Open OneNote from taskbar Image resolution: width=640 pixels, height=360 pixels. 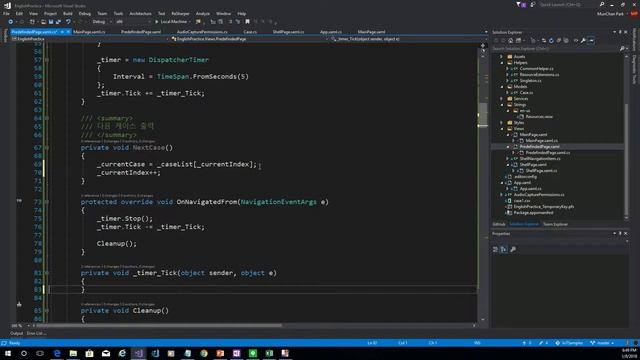pyautogui.click(x=236, y=353)
